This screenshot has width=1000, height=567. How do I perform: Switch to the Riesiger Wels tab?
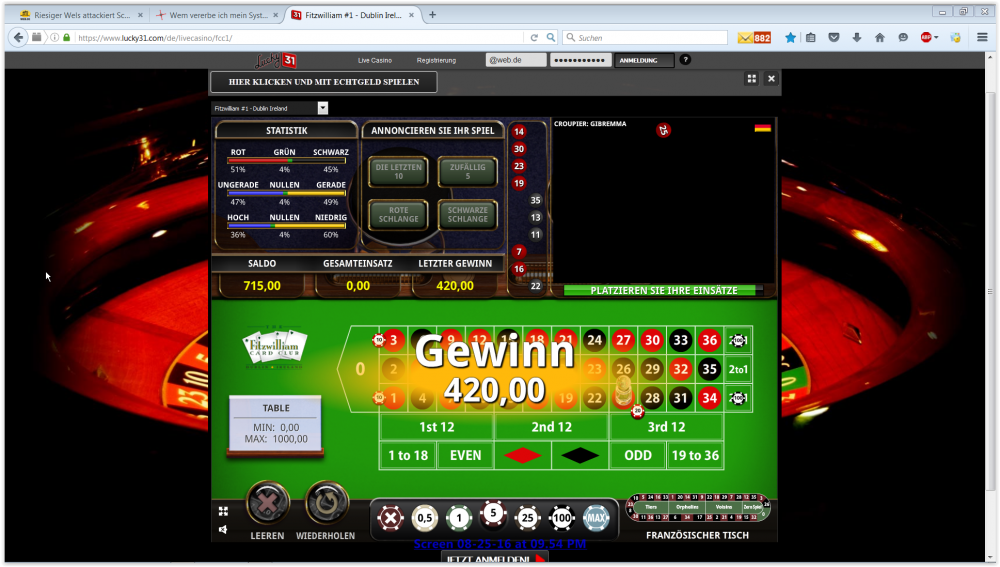81,15
